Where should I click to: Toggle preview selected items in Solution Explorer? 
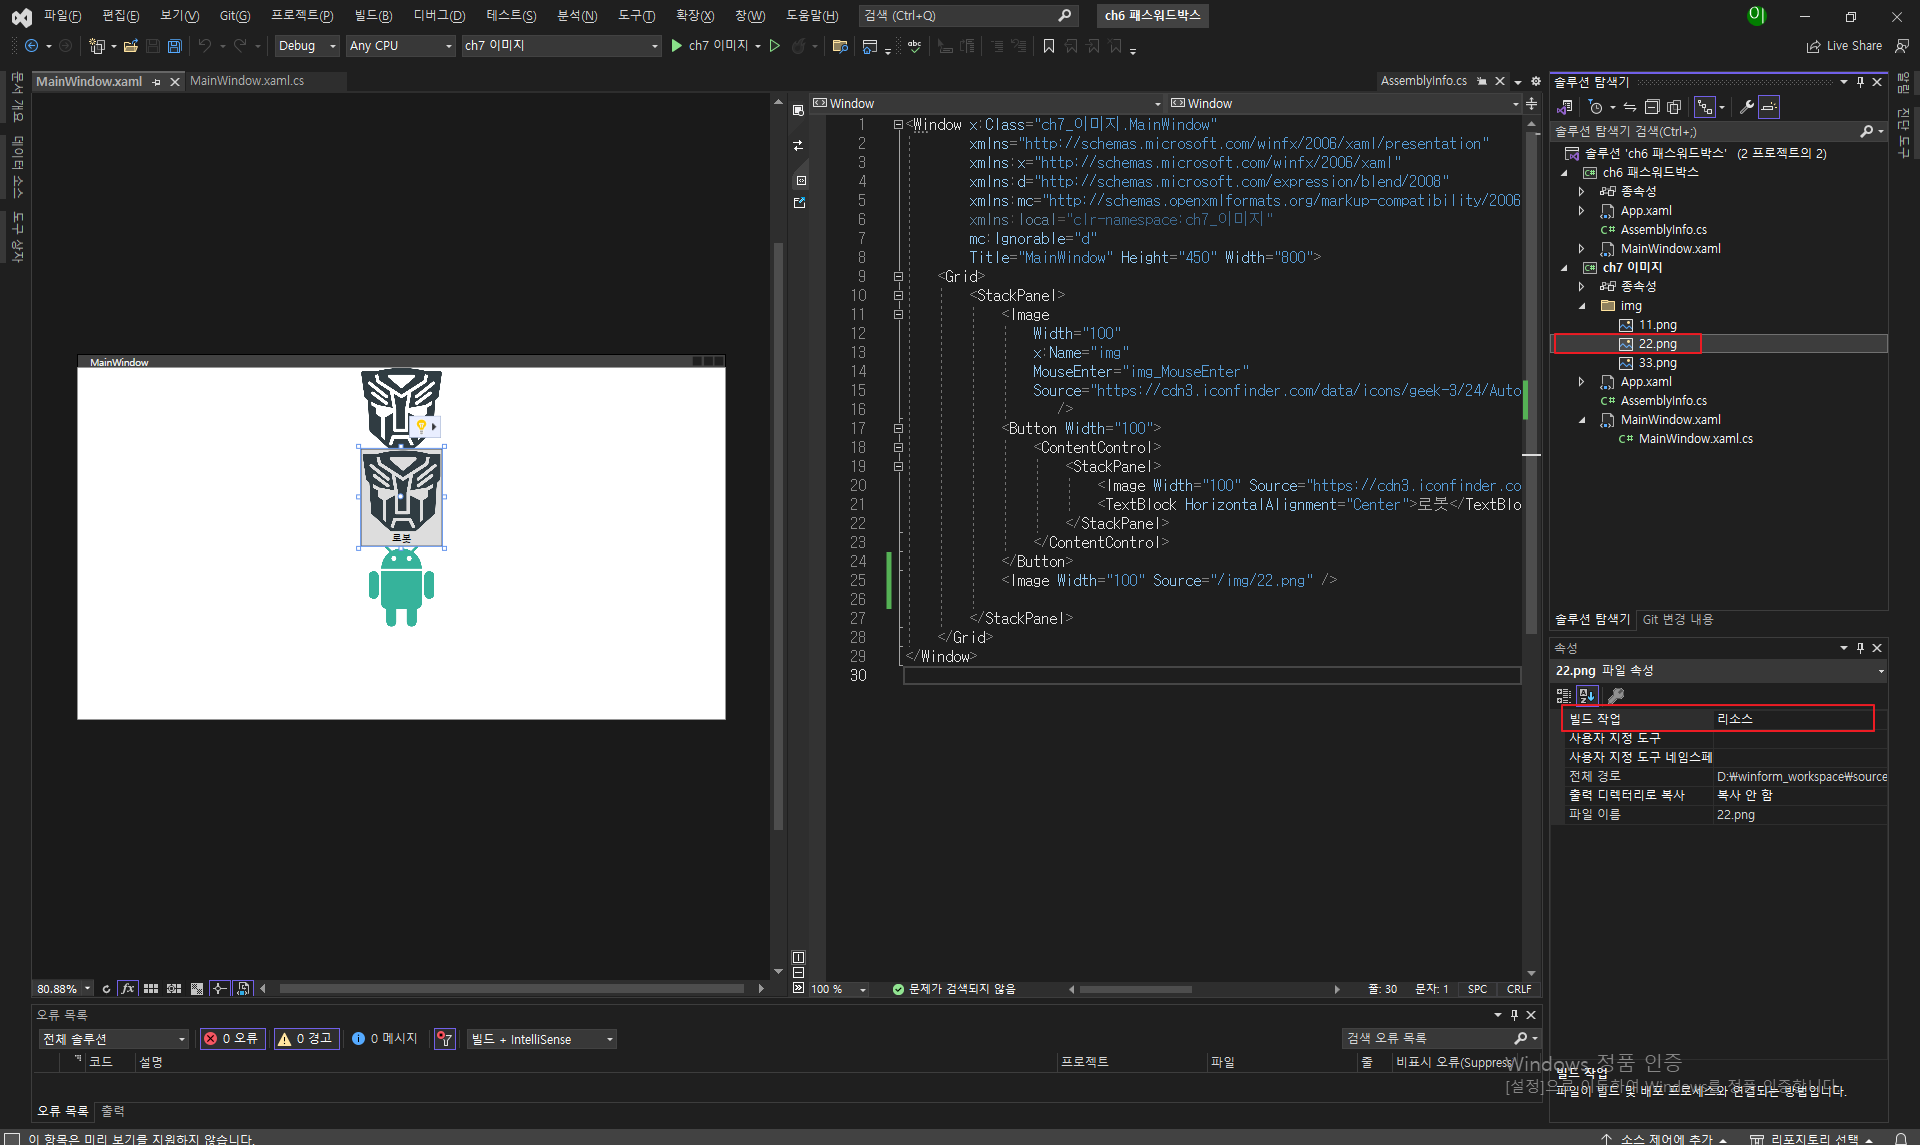pos(1769,107)
